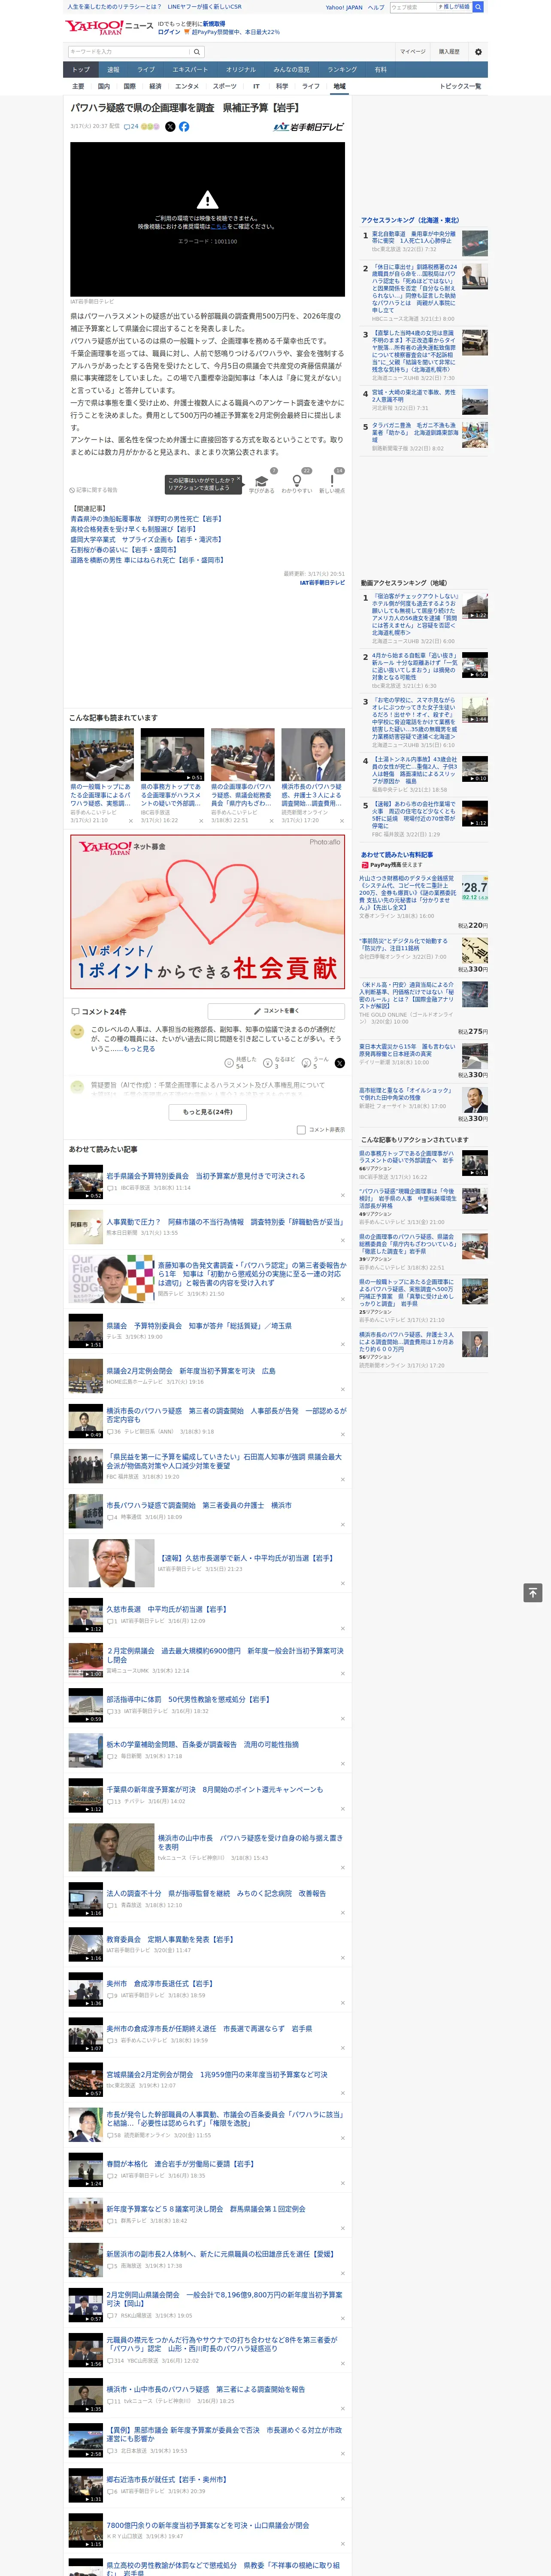Dismiss the 岩手県議会予算特別委員会 recommended article
This screenshot has width=551, height=2576.
[342, 1194]
